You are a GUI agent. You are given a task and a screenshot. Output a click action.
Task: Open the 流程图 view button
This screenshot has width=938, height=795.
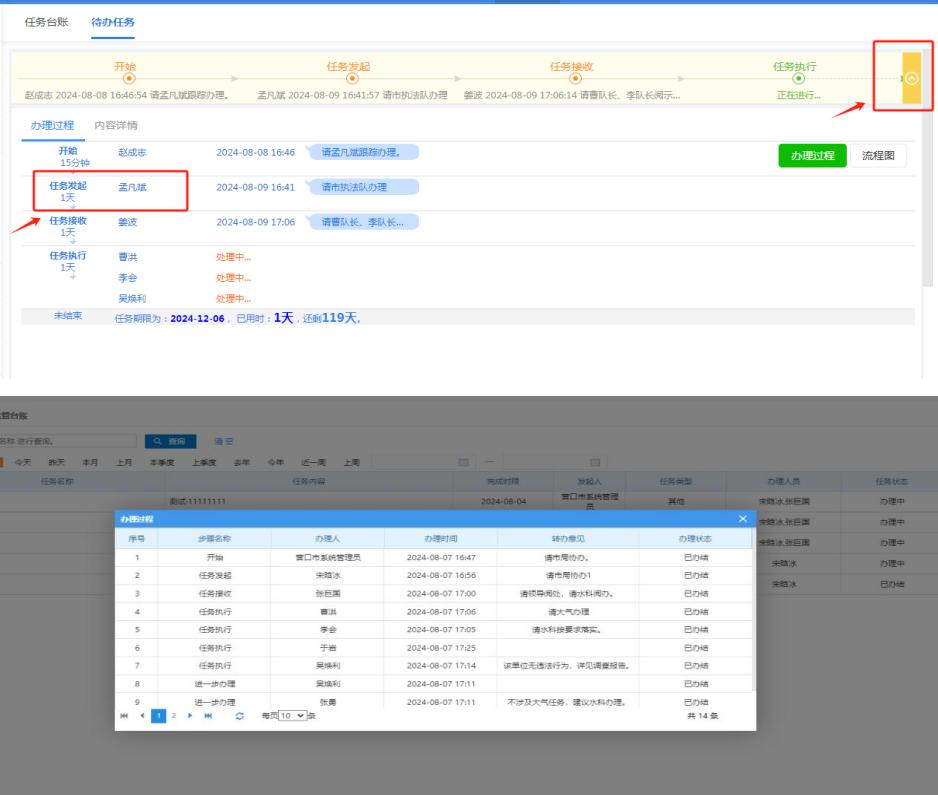coord(877,155)
